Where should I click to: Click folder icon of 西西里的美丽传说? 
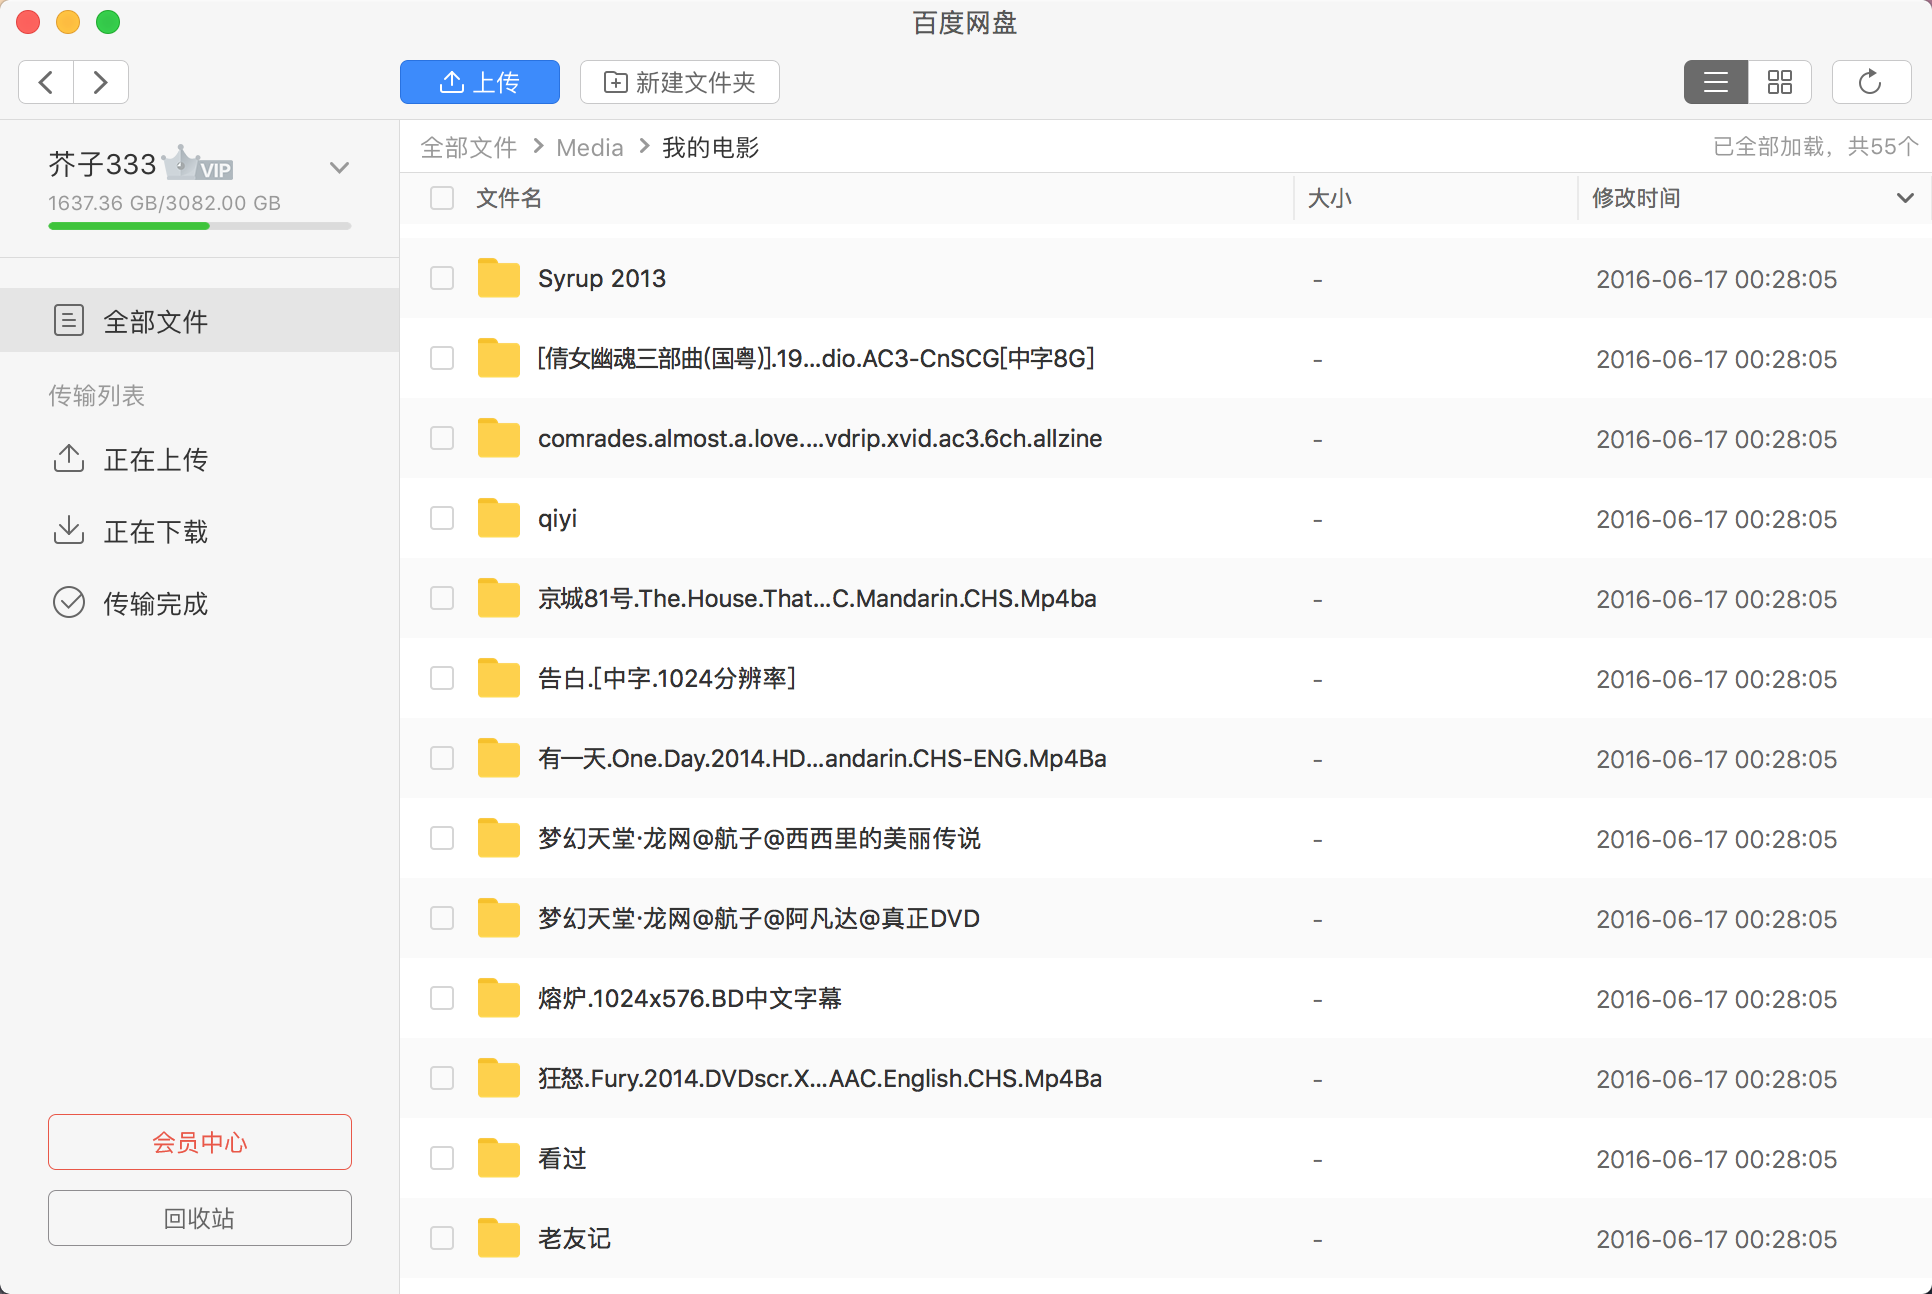[x=498, y=838]
